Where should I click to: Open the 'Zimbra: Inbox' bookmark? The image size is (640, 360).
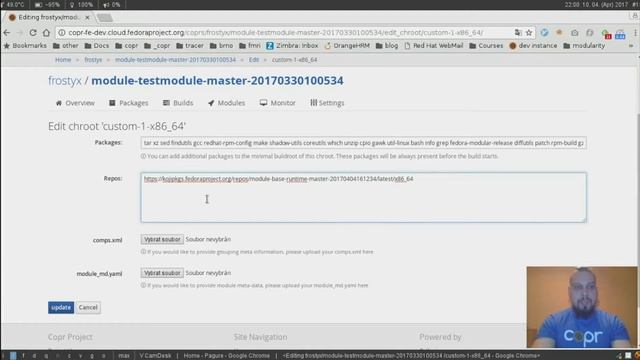point(292,46)
